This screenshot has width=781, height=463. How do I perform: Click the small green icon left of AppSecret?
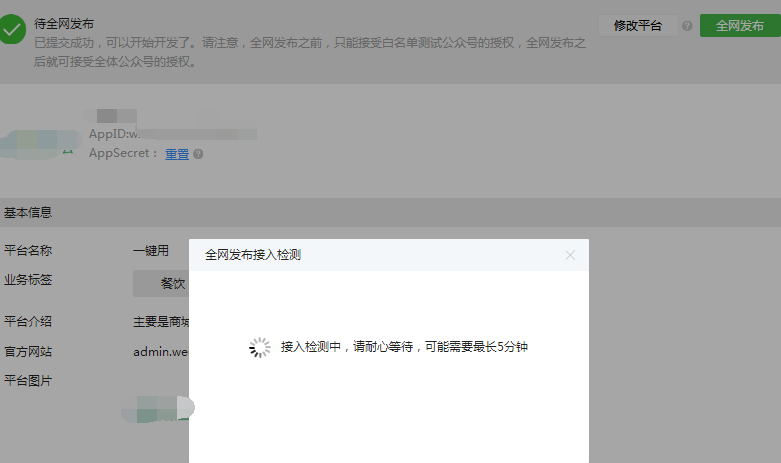(68, 152)
